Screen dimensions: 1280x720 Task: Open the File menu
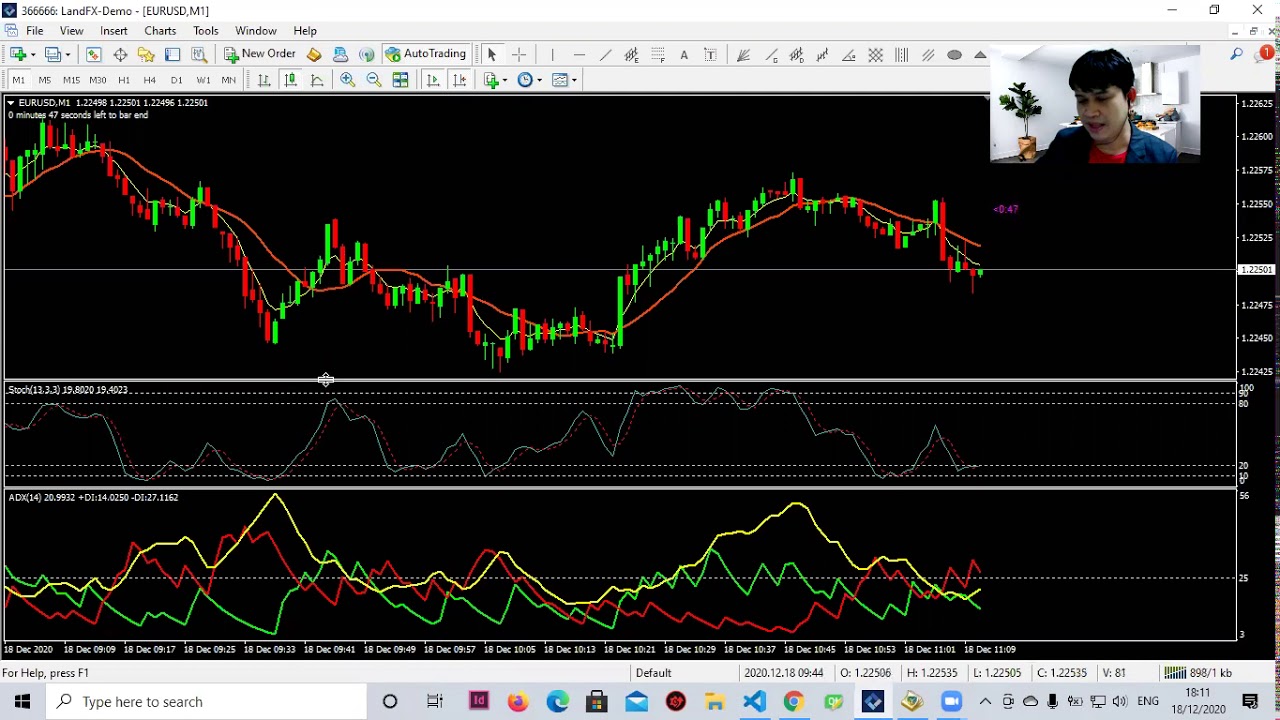pyautogui.click(x=34, y=31)
